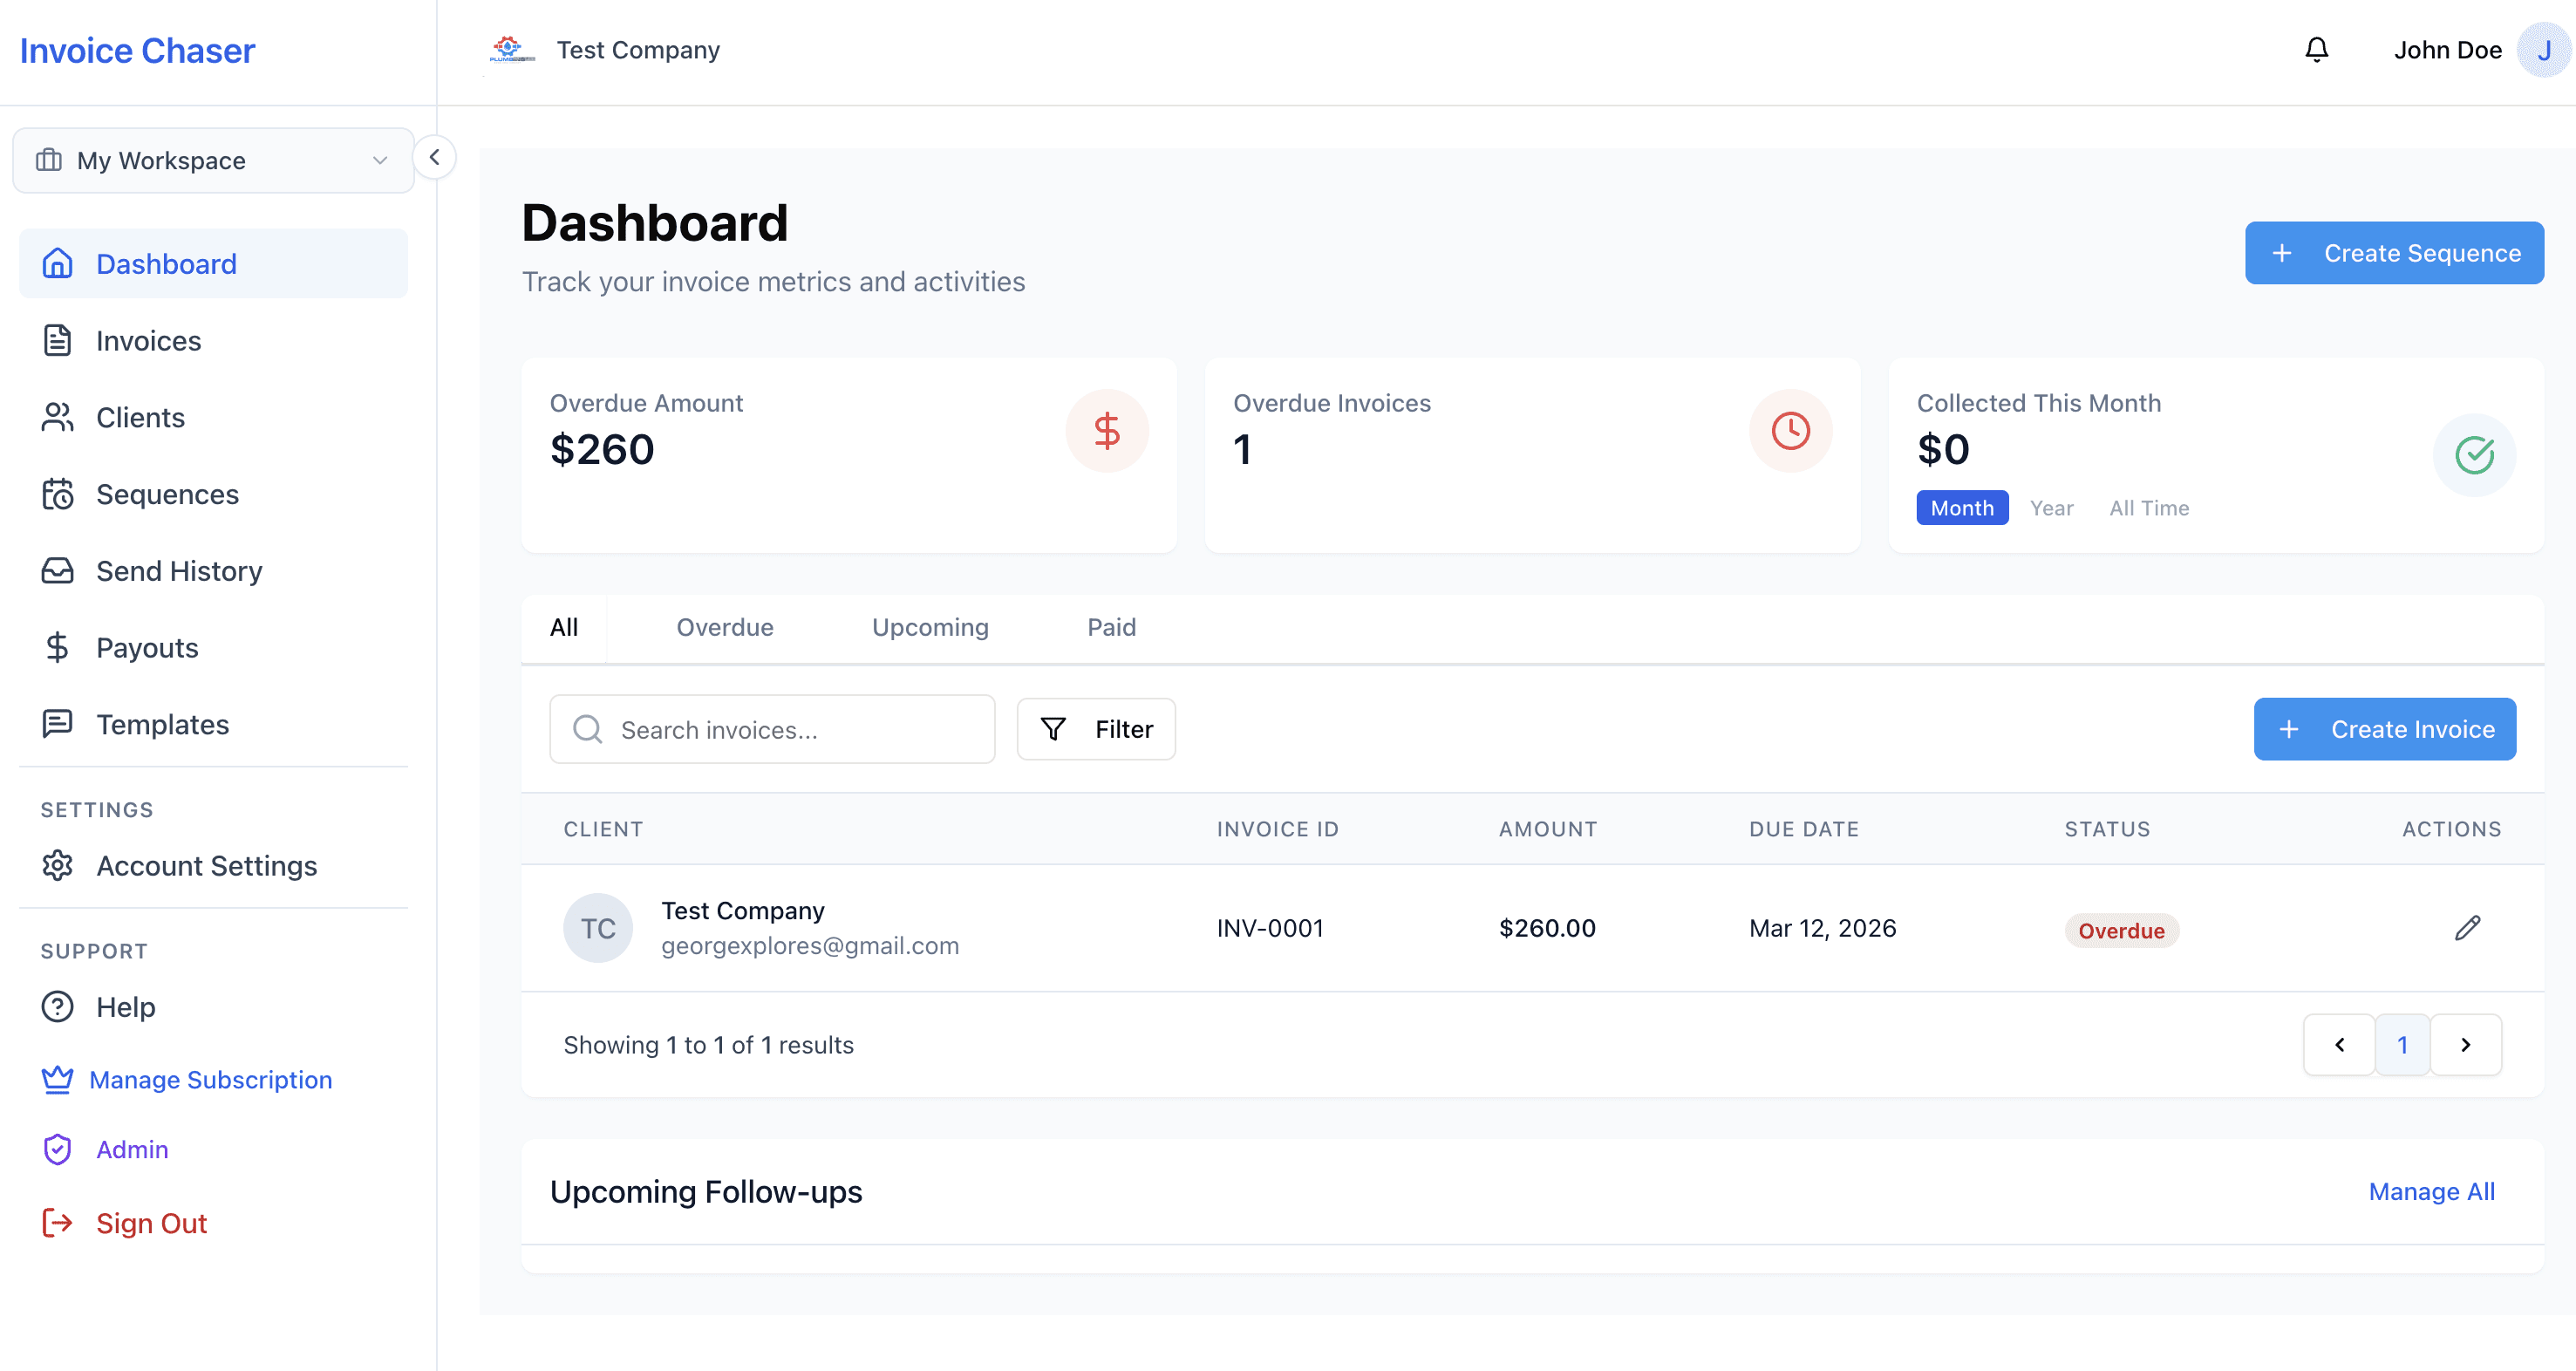Click the Create Sequence button
Viewport: 2576px width, 1371px height.
[x=2394, y=253]
